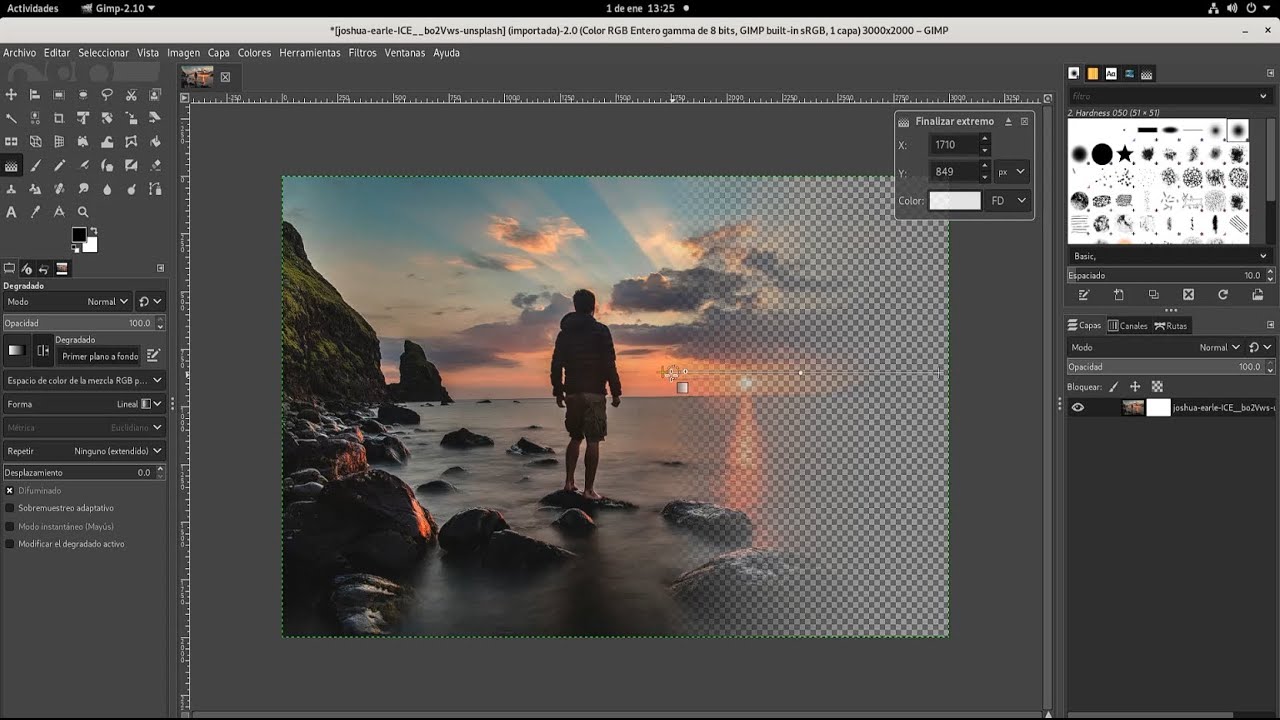
Task: Click the black foreground color swatch
Action: coord(79,234)
